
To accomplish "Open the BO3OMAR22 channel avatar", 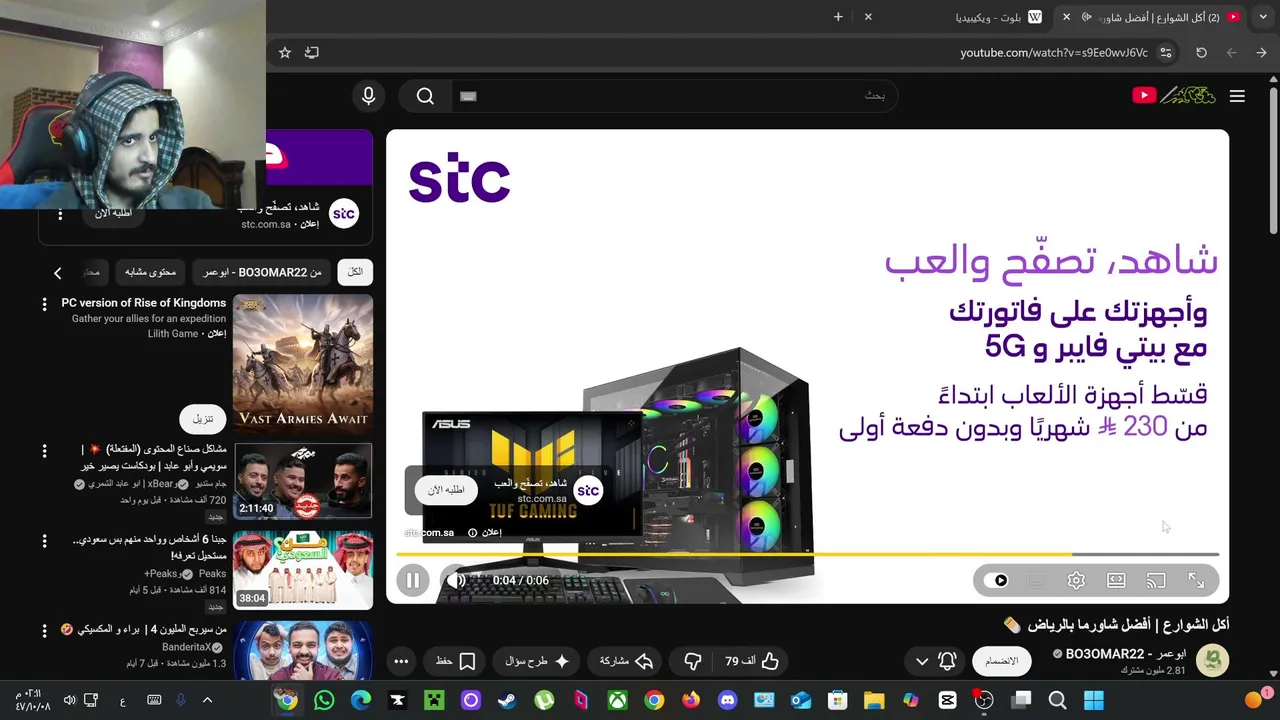I will 1213,661.
